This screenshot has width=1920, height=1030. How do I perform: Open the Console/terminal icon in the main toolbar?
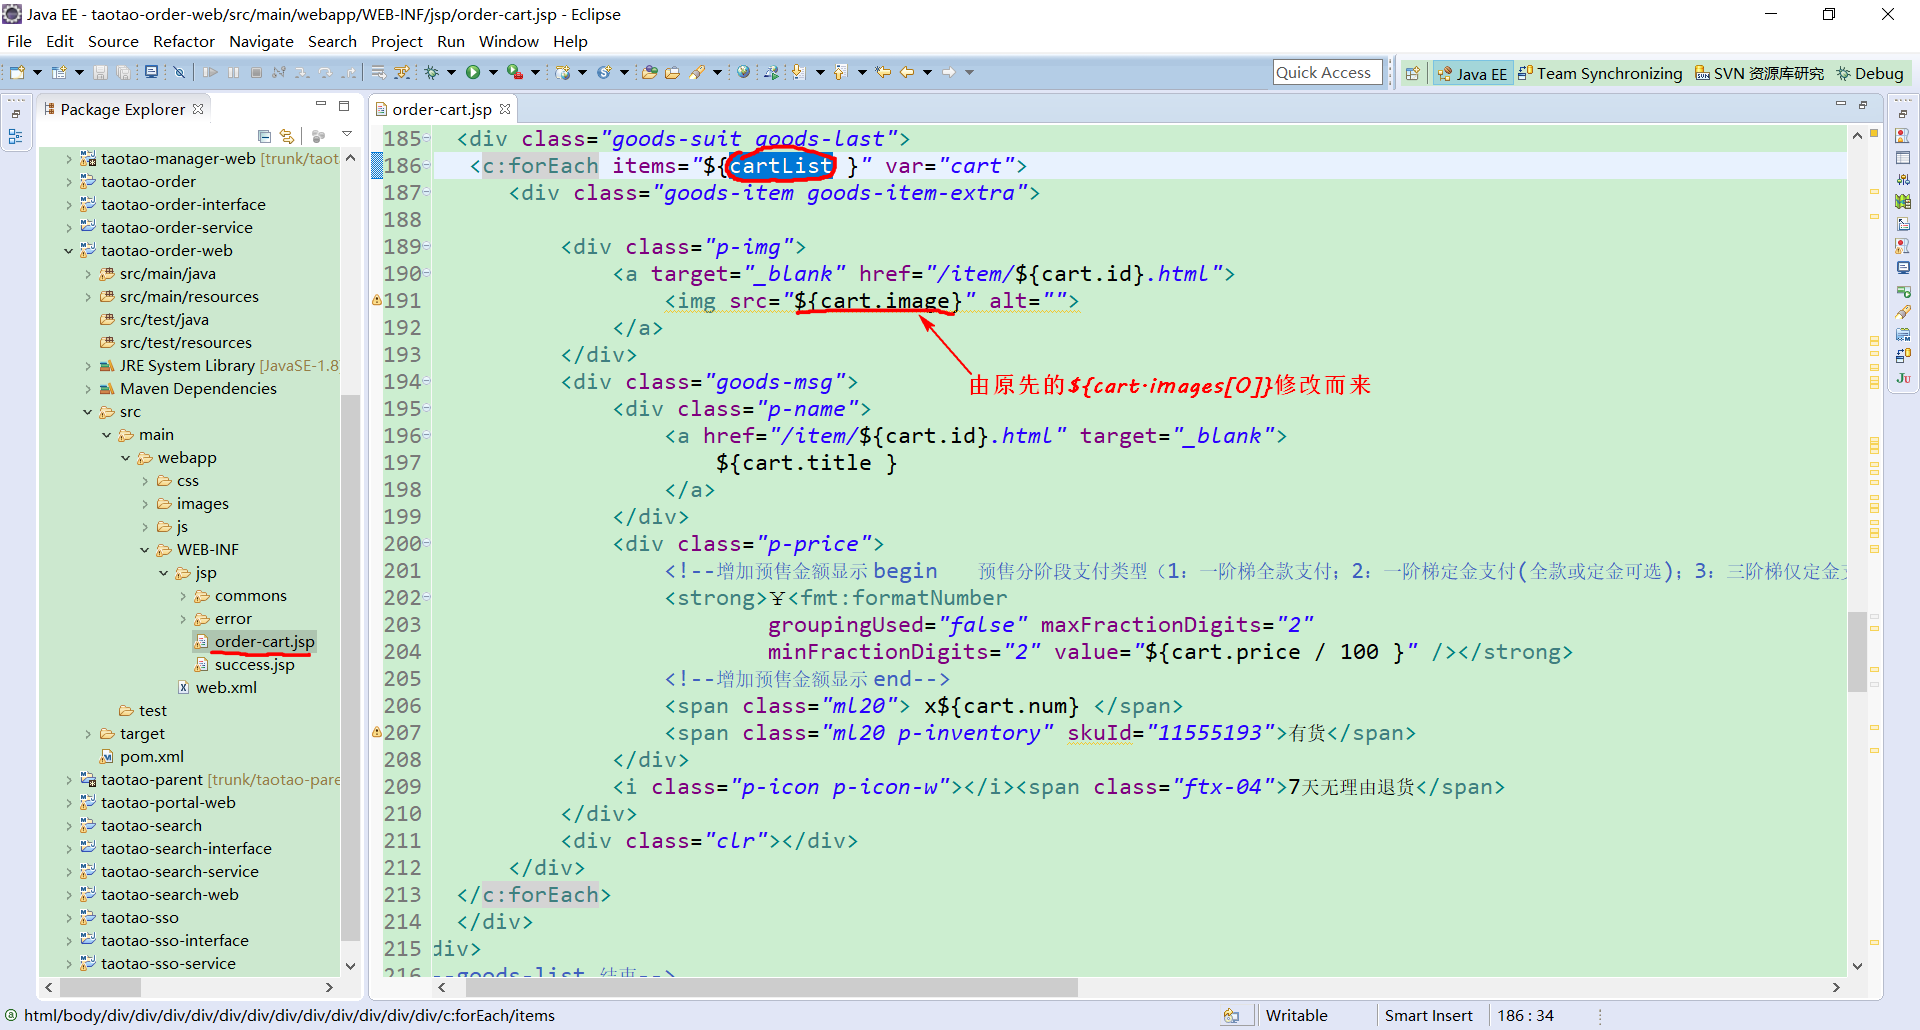151,72
